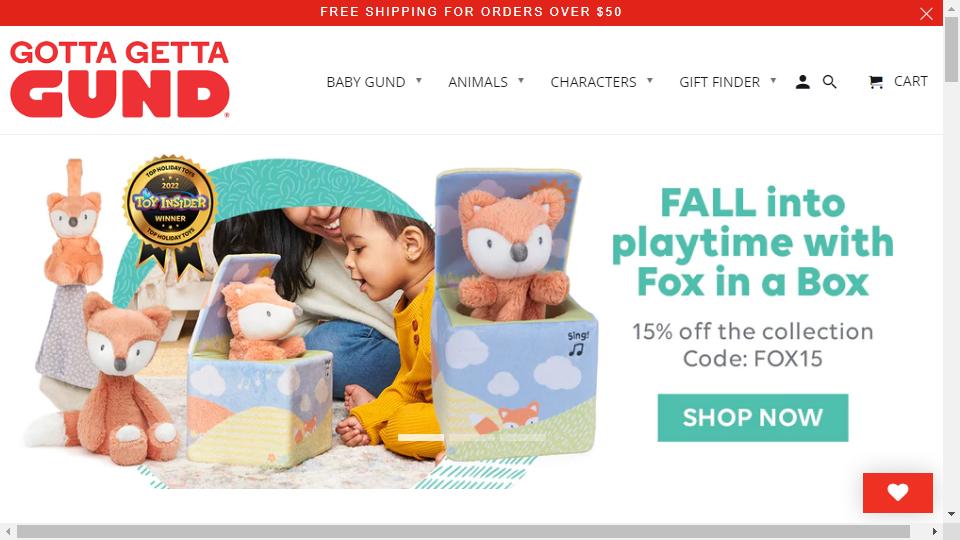
Task: Select the CHARACTERS navigation item
Action: point(593,82)
